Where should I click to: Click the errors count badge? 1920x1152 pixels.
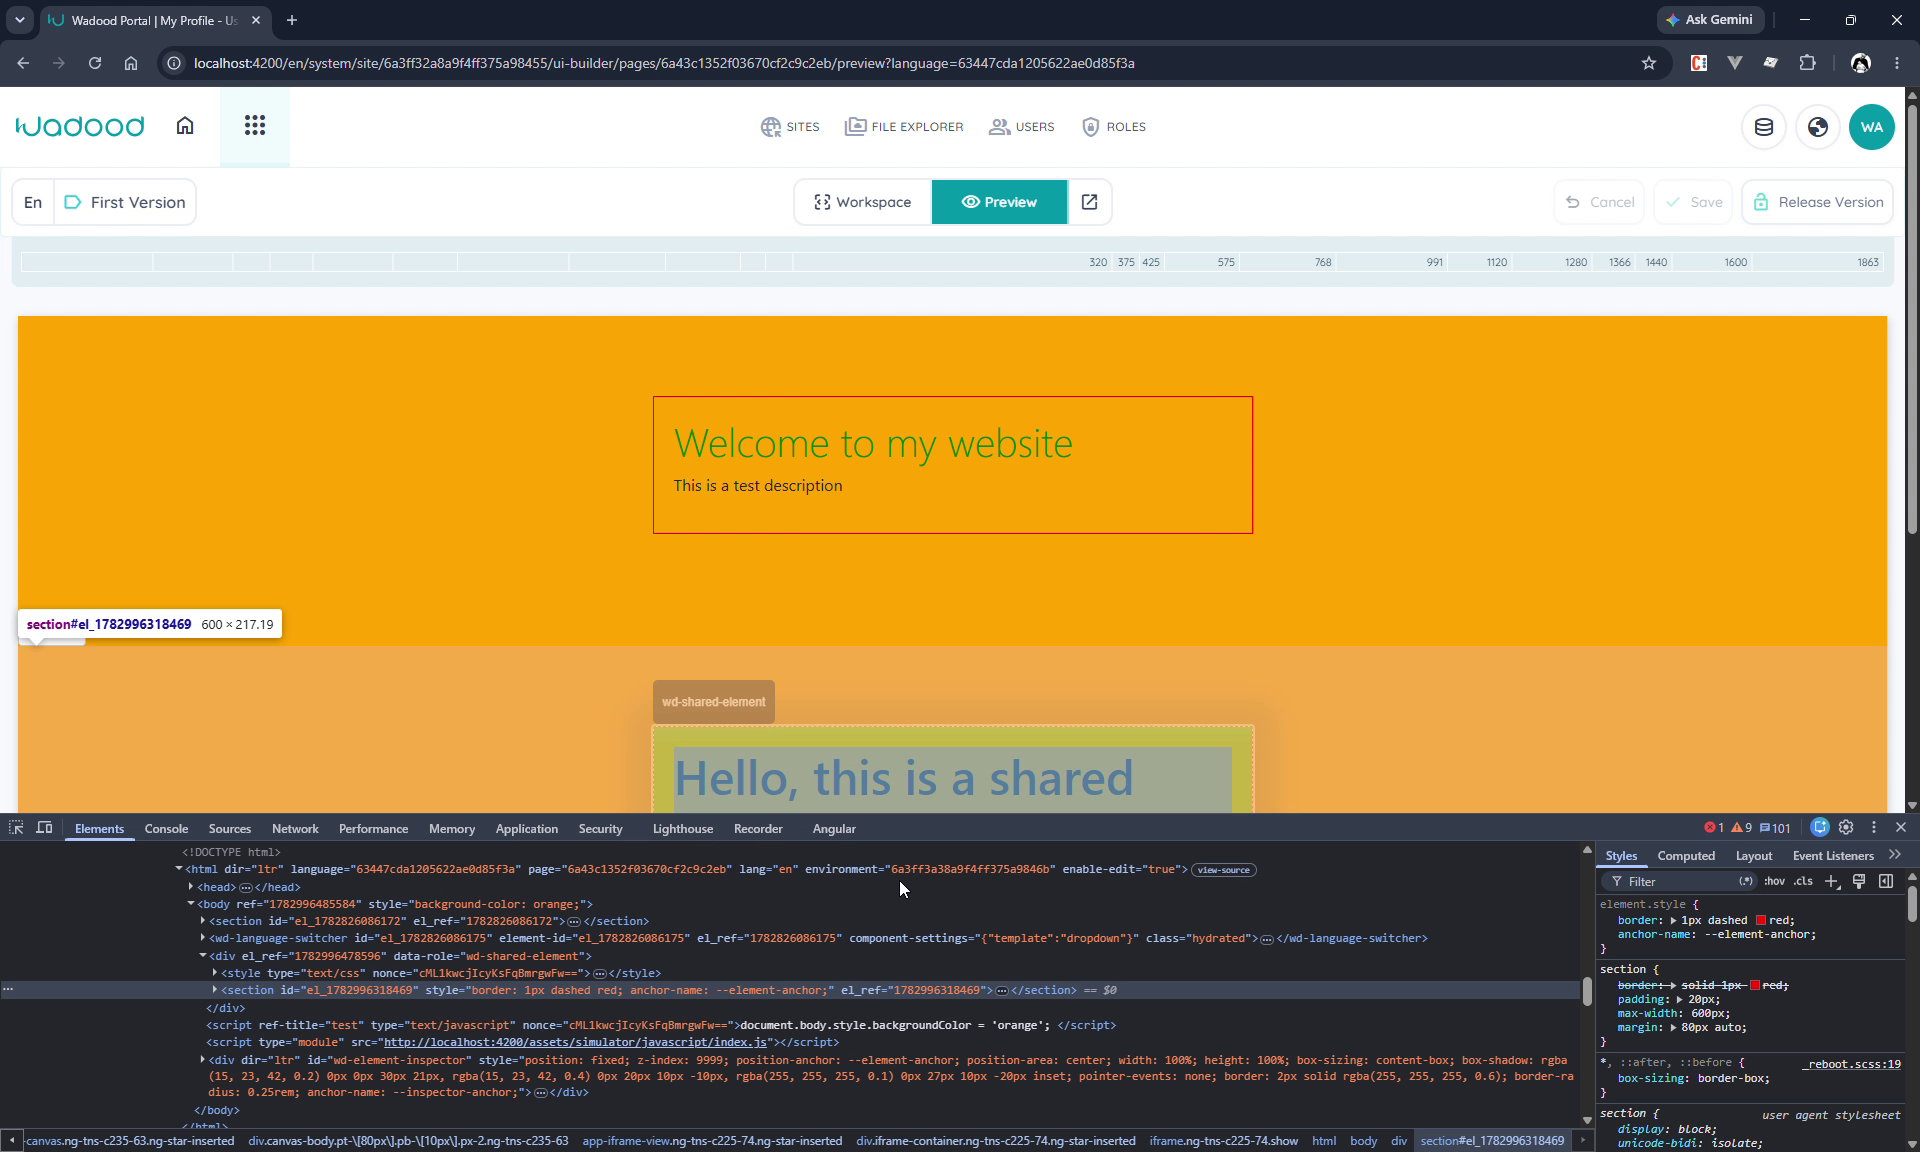(x=1714, y=828)
